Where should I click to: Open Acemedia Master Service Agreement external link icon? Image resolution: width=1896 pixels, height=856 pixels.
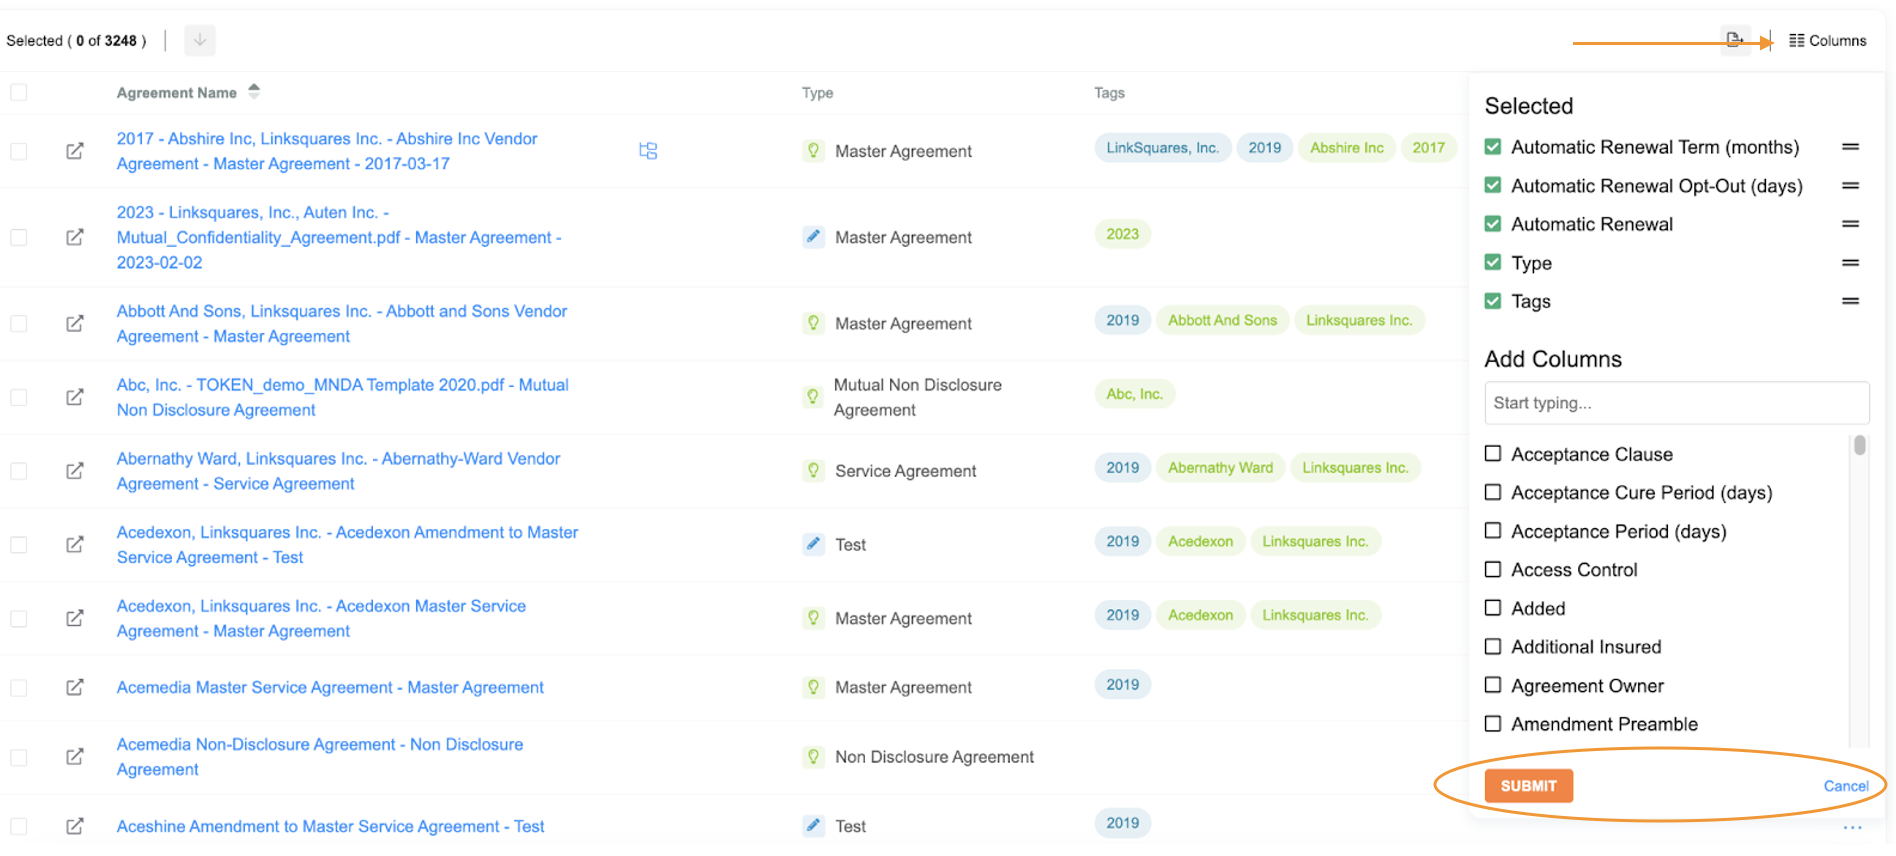coord(75,687)
